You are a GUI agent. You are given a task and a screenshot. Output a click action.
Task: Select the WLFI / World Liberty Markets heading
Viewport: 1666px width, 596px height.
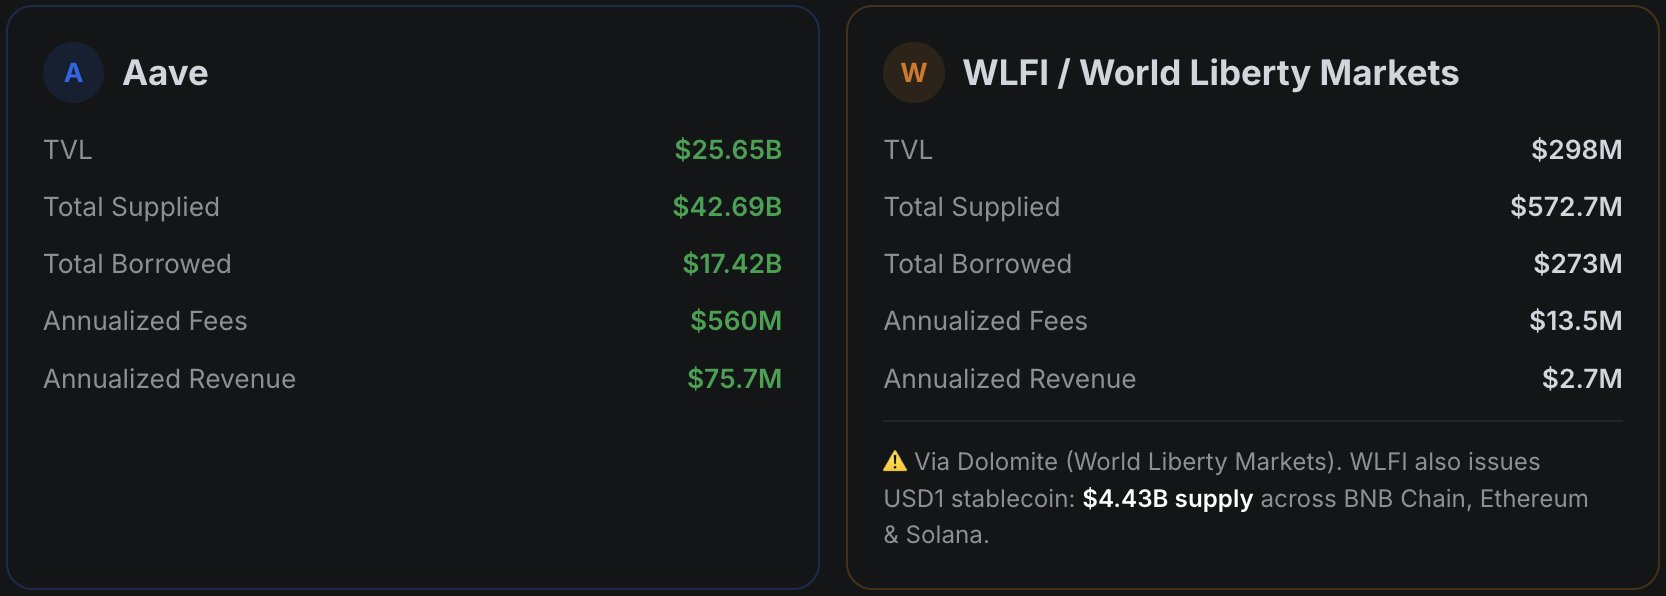[1210, 73]
